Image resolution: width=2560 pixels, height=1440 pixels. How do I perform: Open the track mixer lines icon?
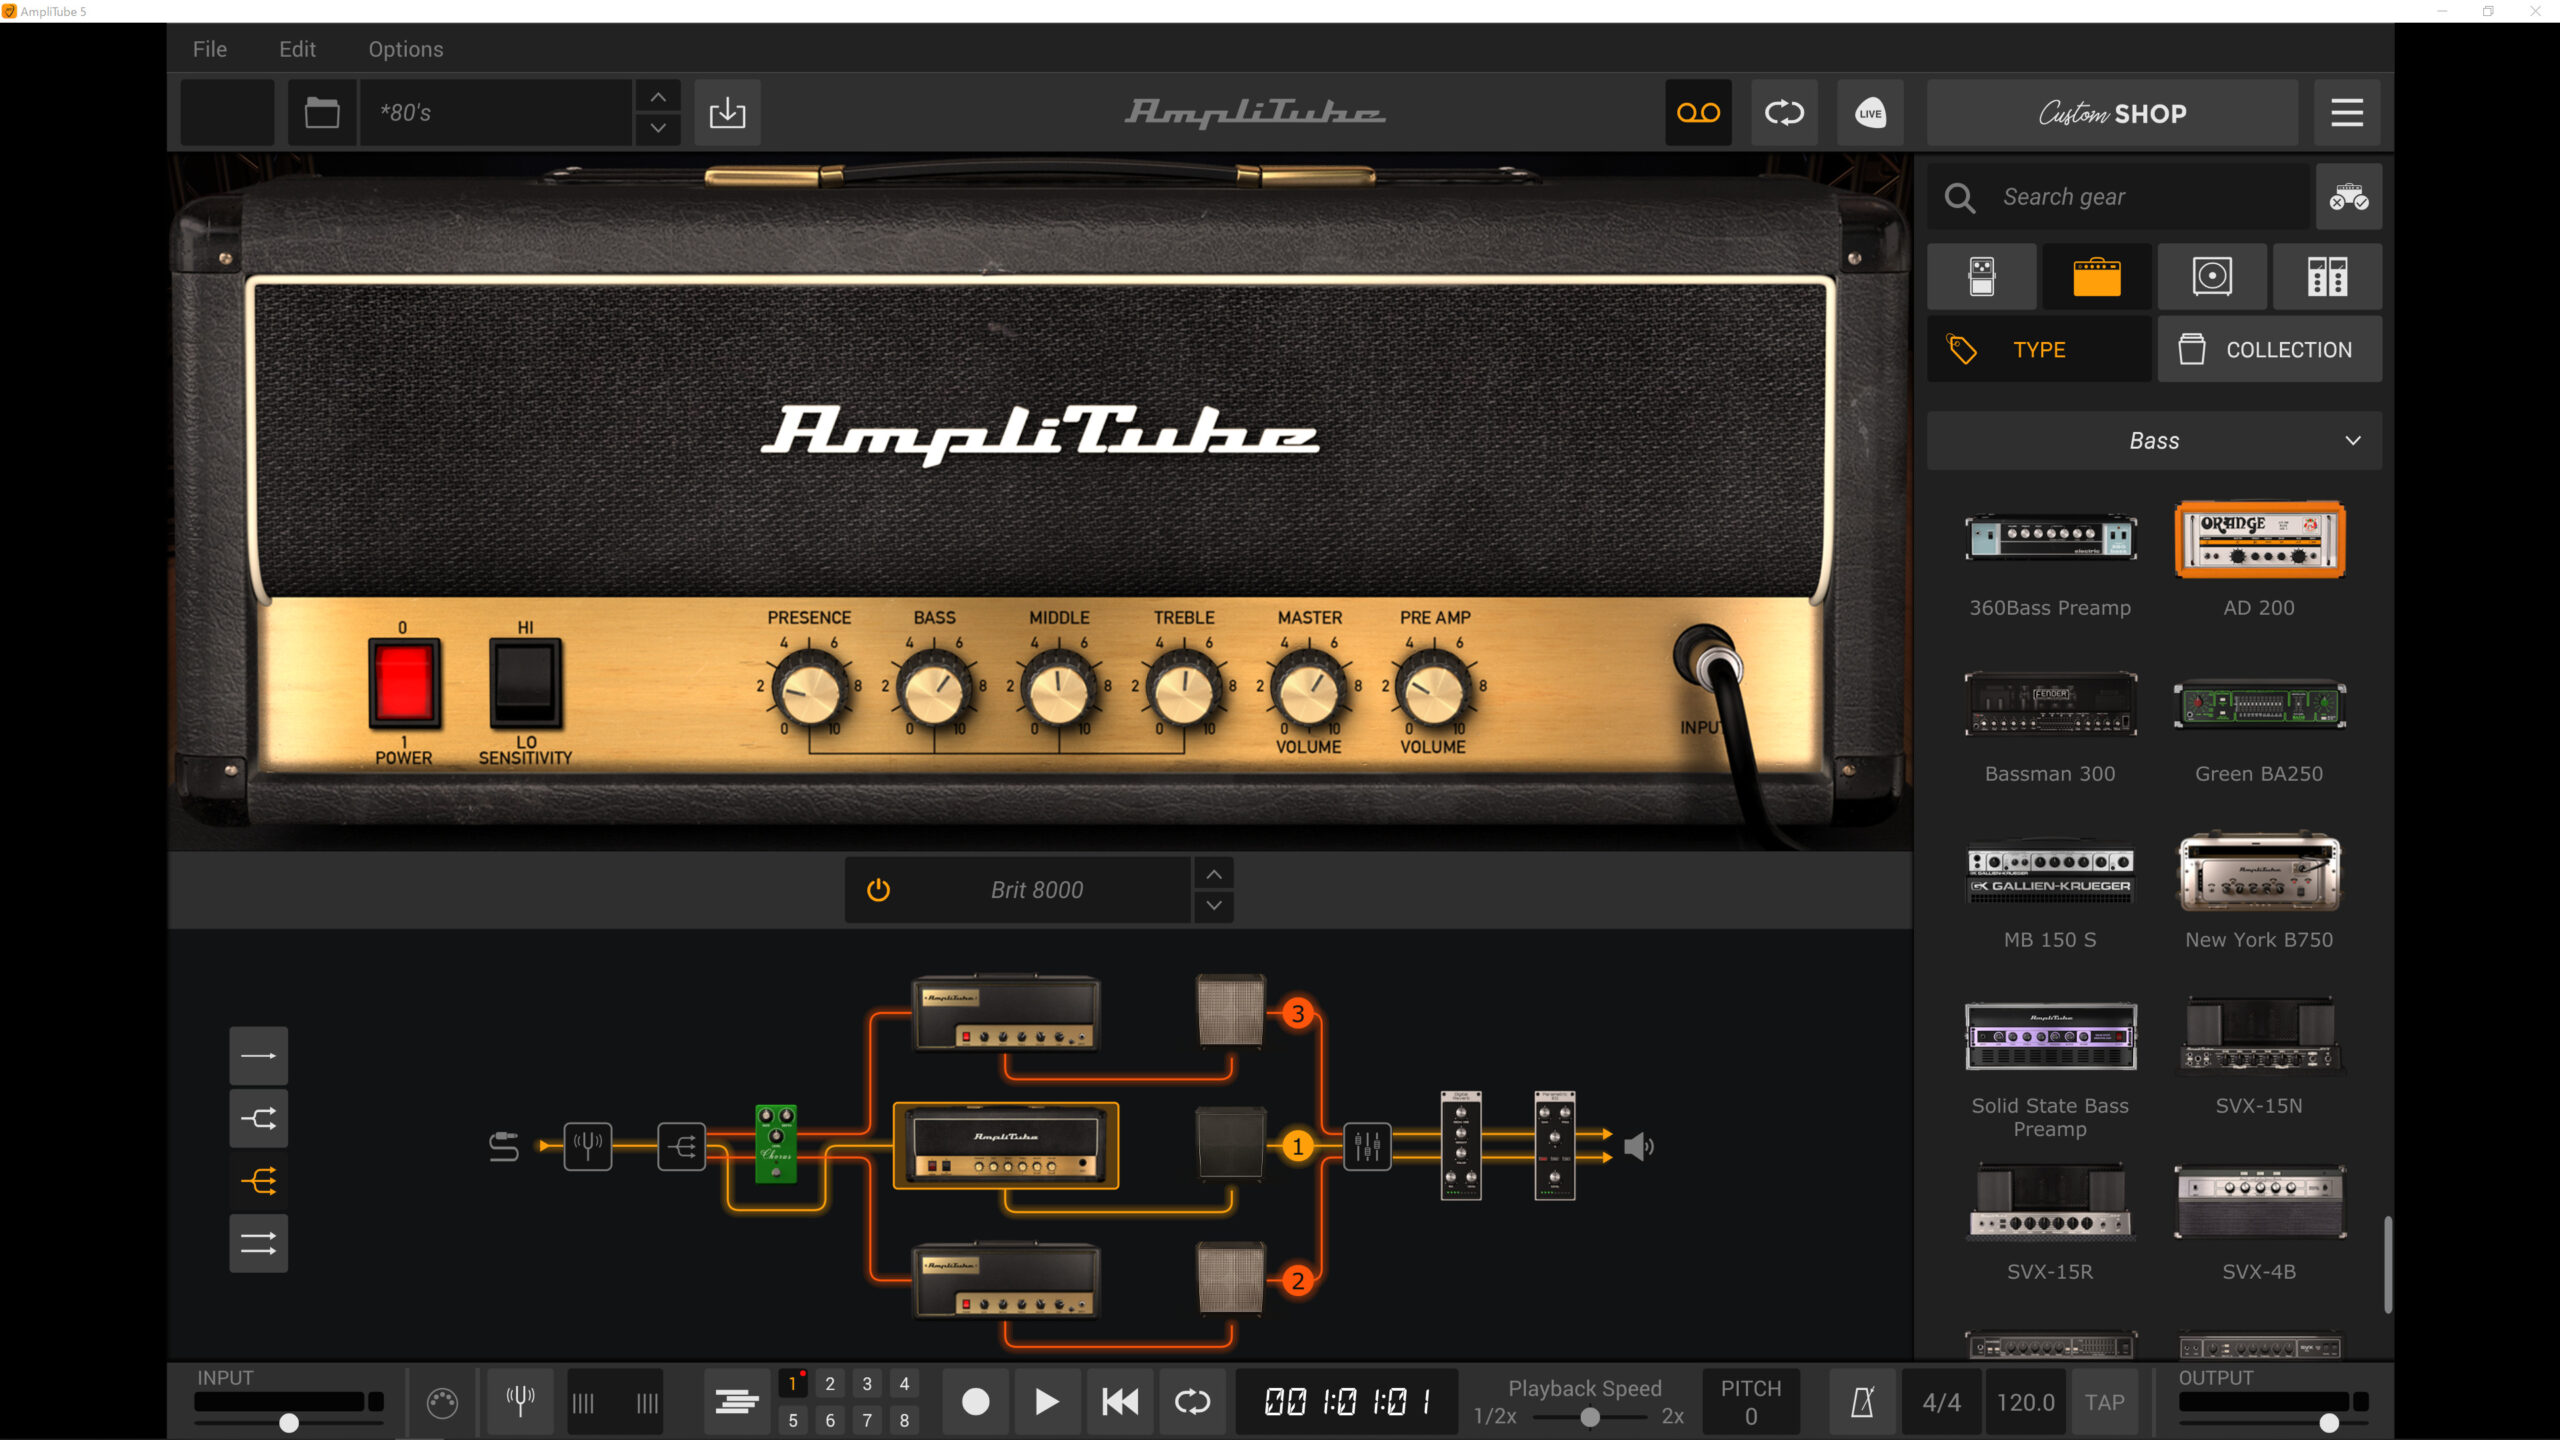tap(737, 1402)
